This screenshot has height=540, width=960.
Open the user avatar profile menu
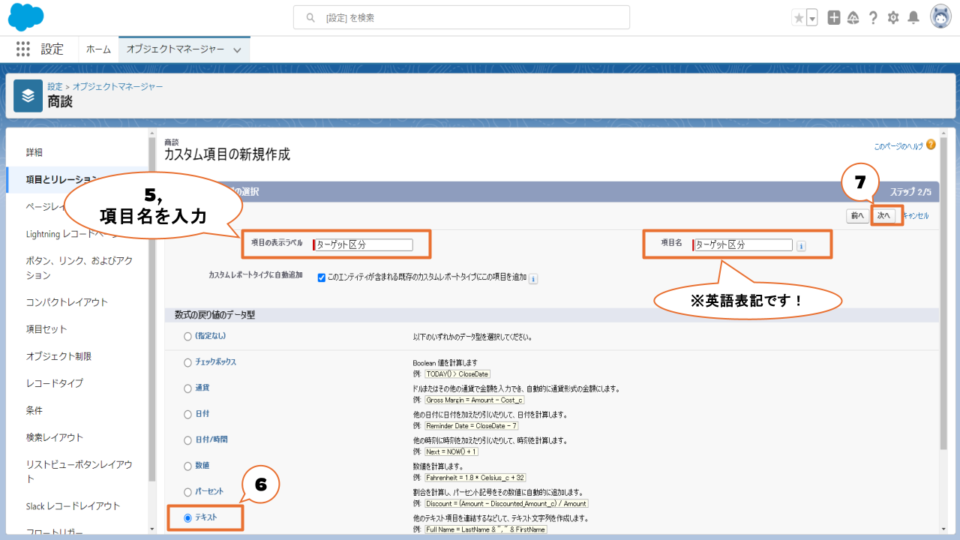(941, 17)
